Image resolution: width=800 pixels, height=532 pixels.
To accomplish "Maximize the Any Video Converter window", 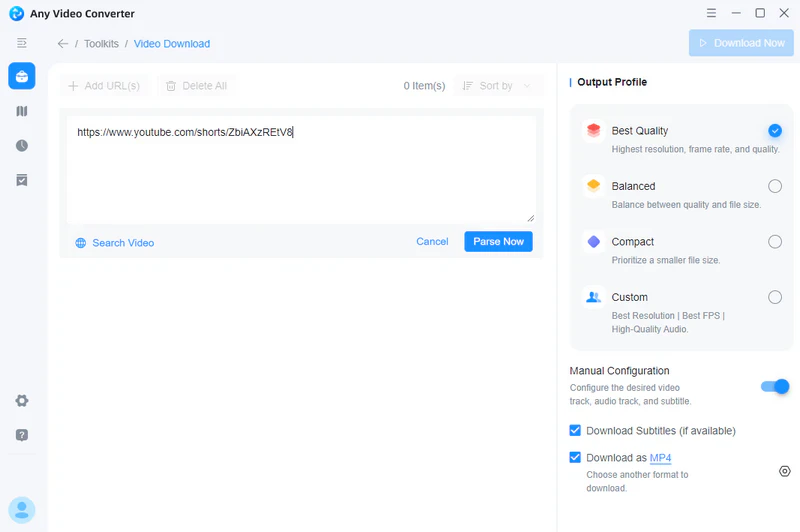I will [x=760, y=13].
